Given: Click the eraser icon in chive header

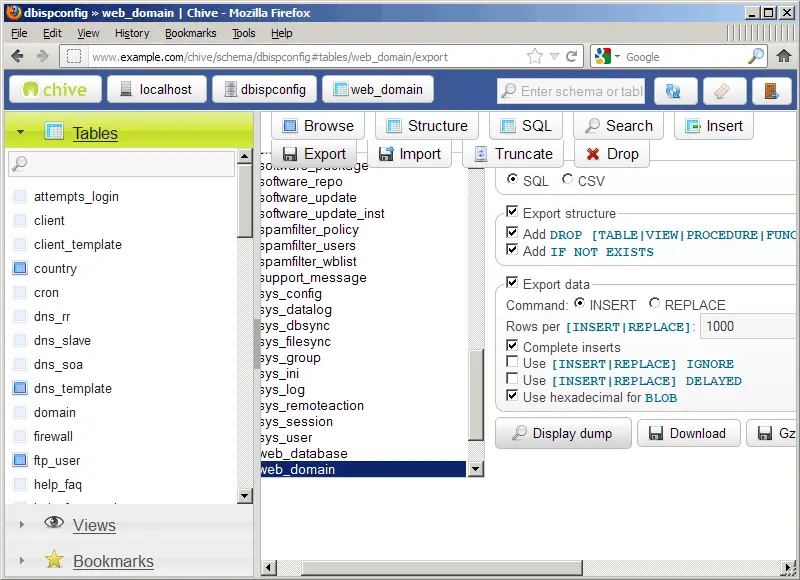Looking at the screenshot, I should [x=724, y=91].
